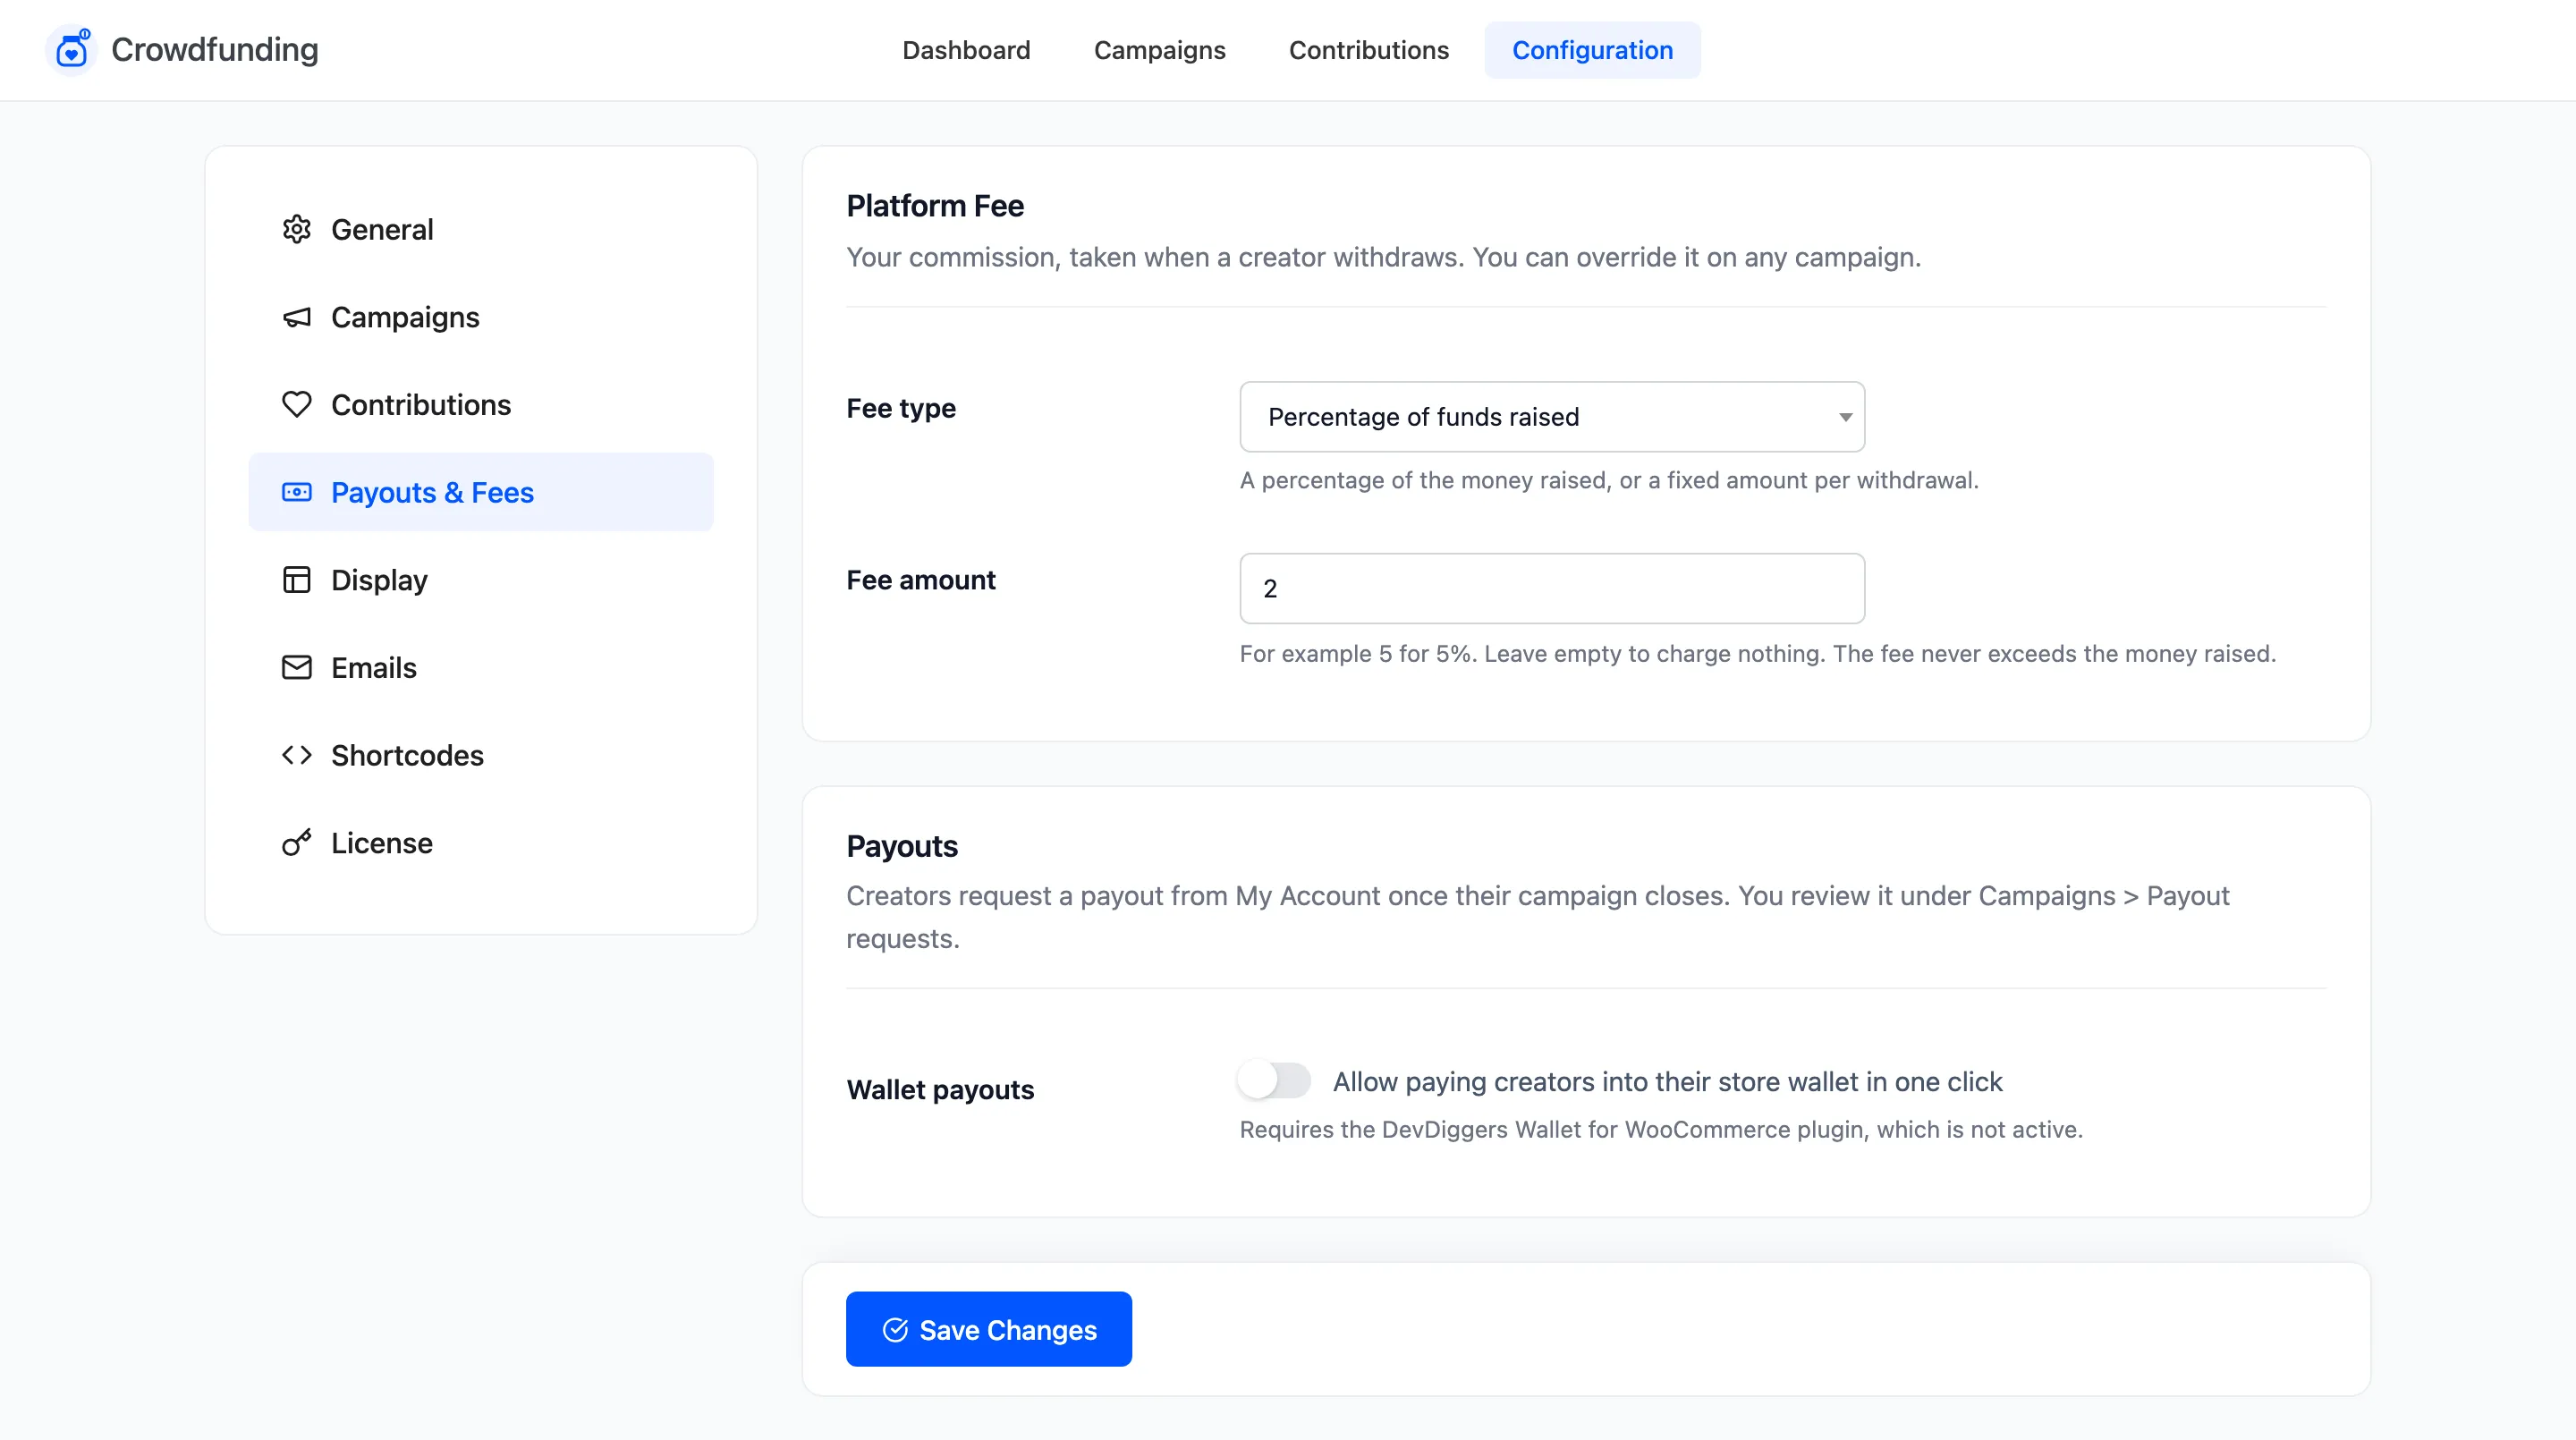Click the Contributions heart icon
2576x1440 pixels.
(297, 405)
